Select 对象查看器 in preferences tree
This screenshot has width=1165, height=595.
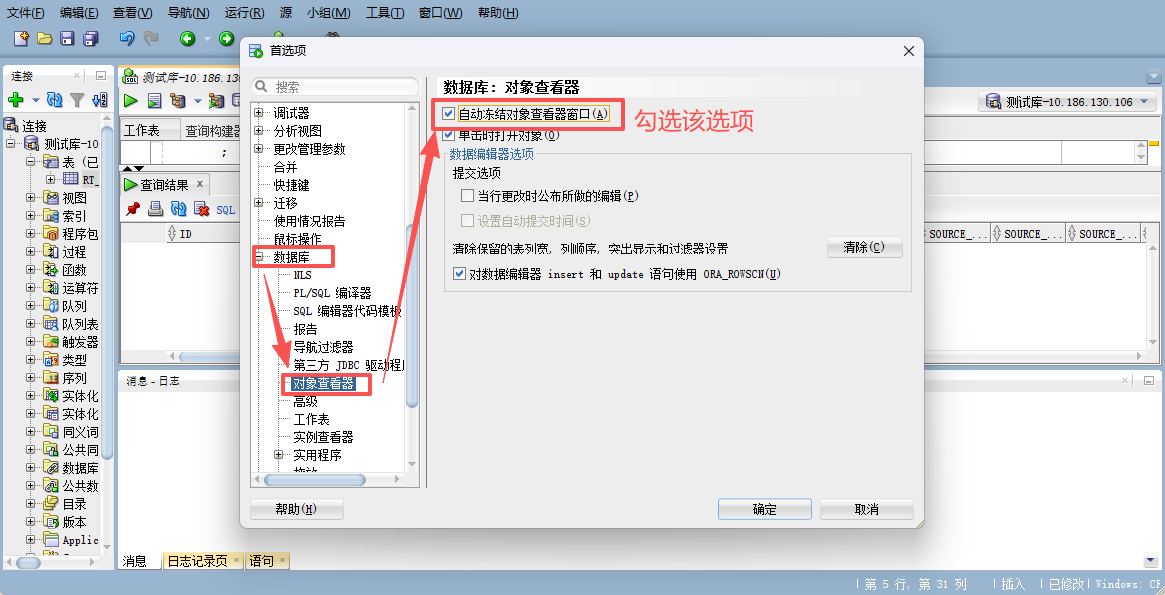[x=323, y=383]
